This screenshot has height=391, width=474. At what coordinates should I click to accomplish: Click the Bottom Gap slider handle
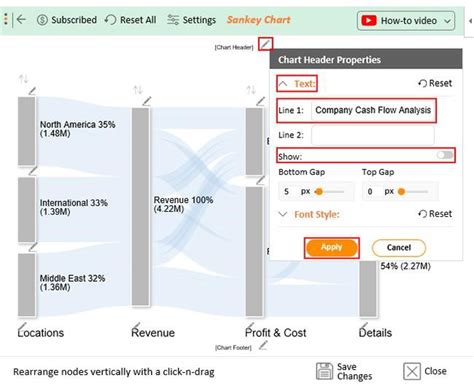pyautogui.click(x=319, y=192)
